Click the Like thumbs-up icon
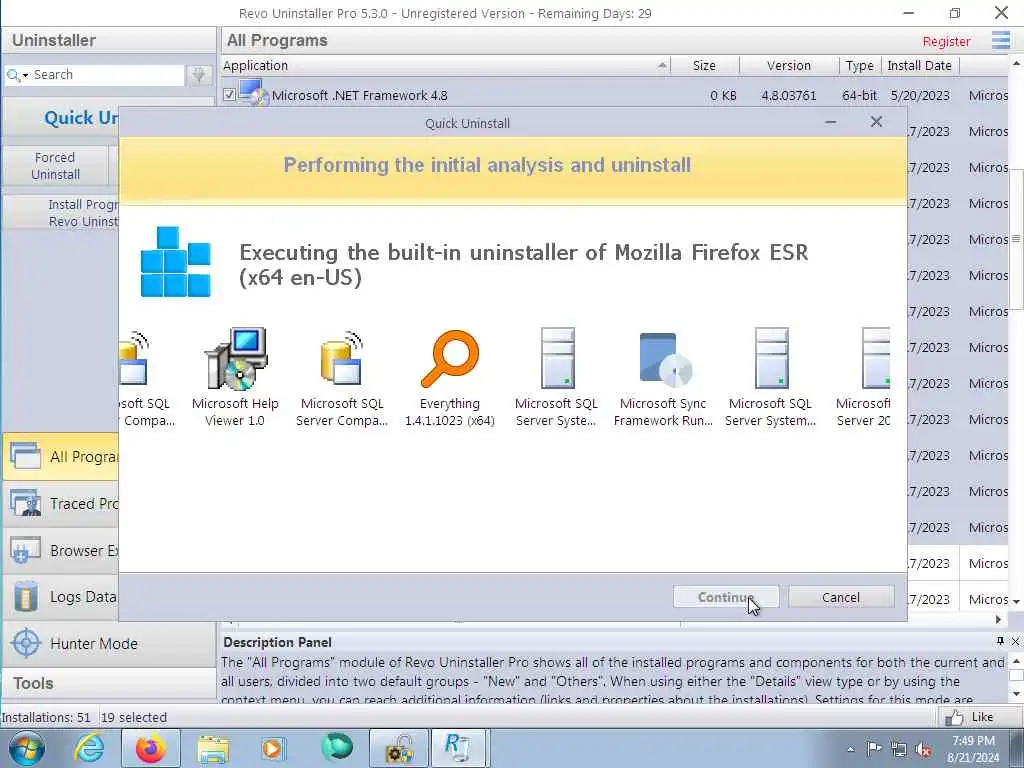The image size is (1024, 768). pos(953,717)
